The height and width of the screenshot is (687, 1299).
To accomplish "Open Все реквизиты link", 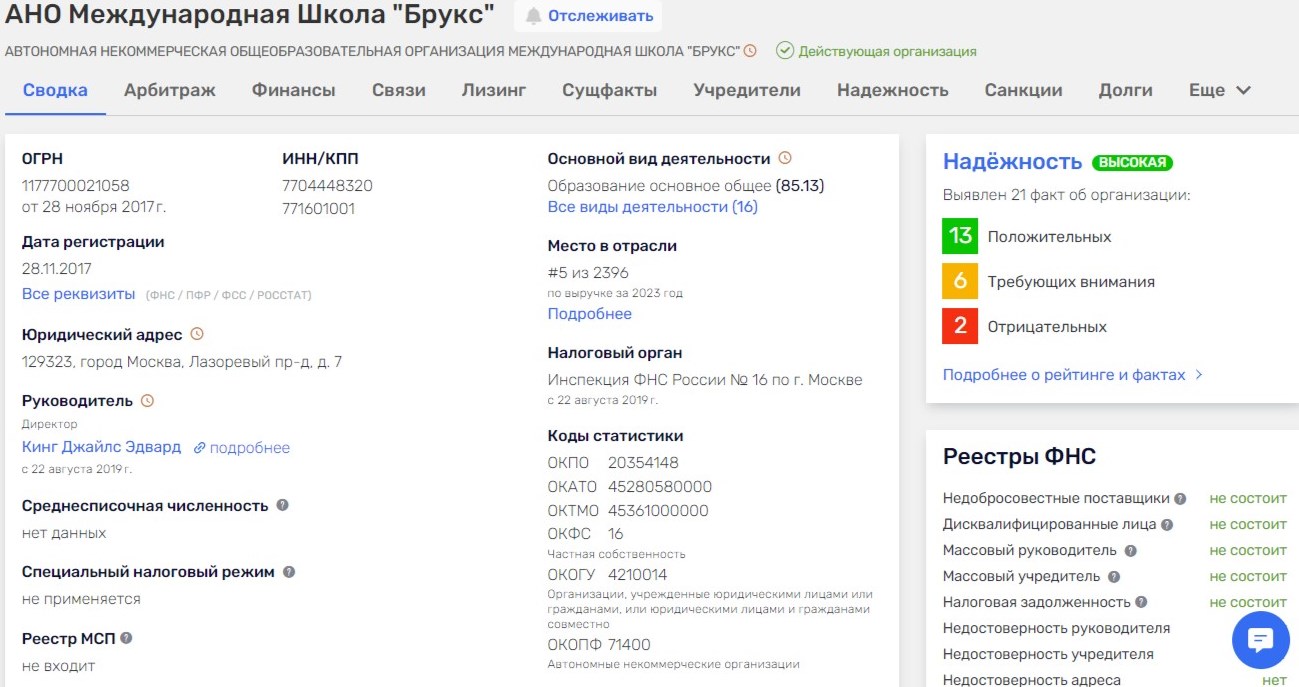I will point(78,294).
